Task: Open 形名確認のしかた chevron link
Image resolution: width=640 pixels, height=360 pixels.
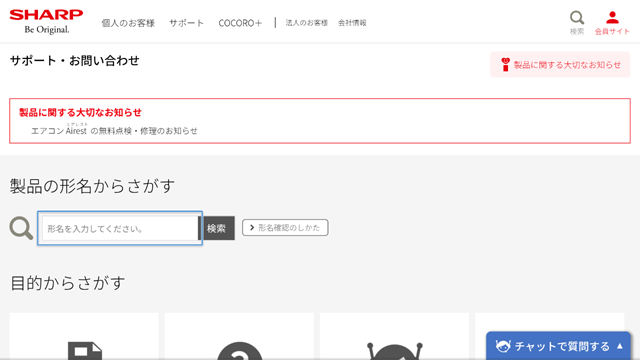Action: [x=285, y=227]
